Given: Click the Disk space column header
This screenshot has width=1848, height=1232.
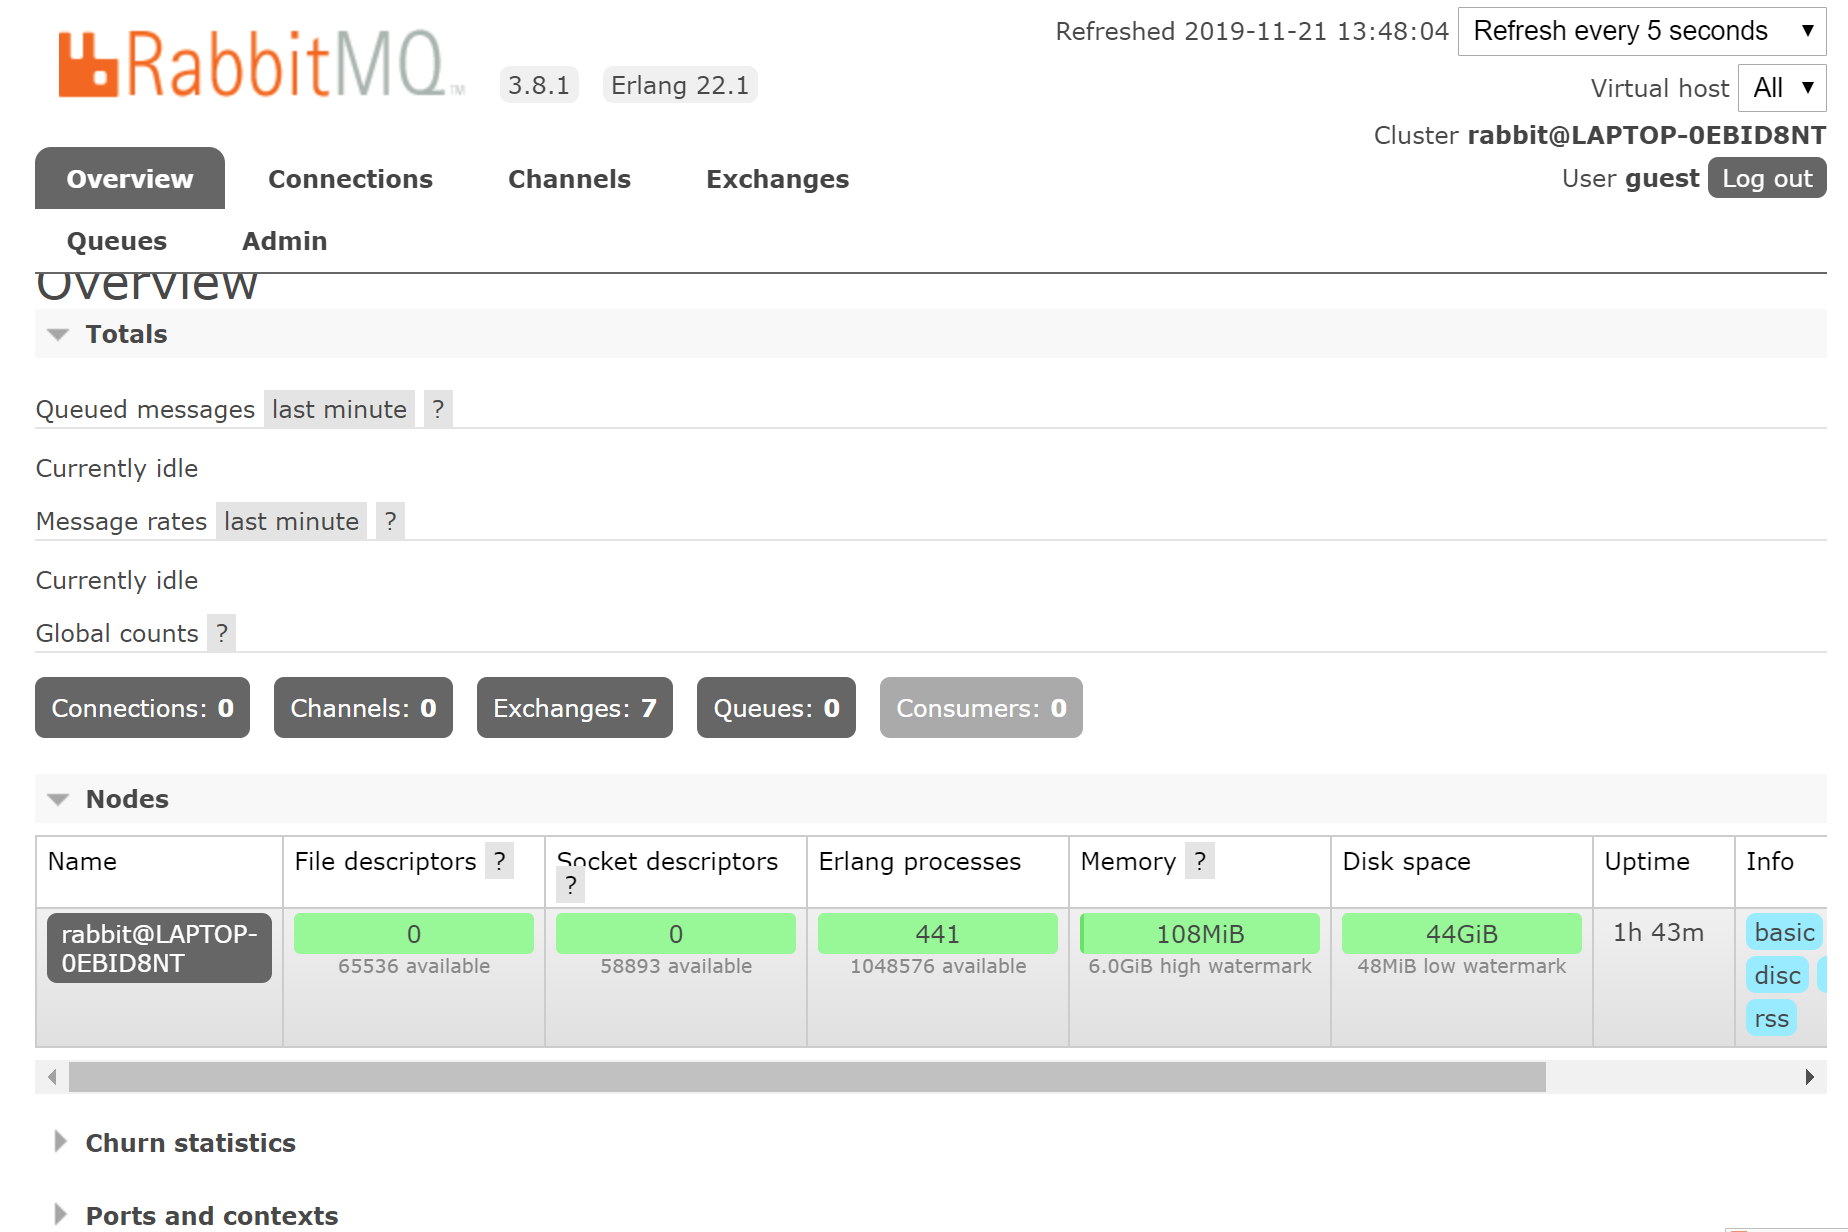Looking at the screenshot, I should click(x=1406, y=861).
